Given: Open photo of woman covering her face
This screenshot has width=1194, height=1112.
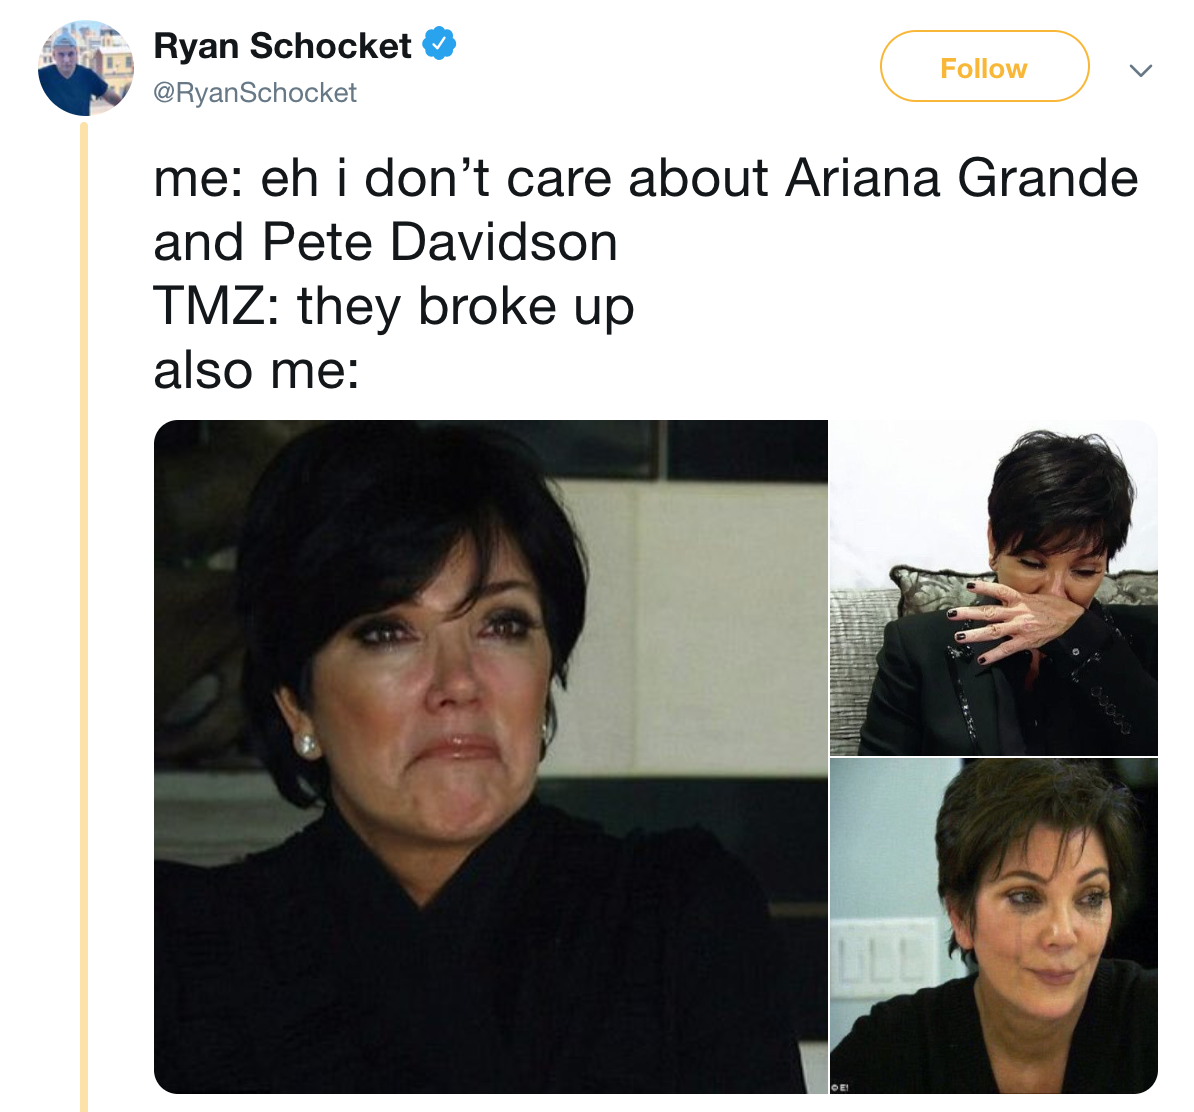Looking at the screenshot, I should click(x=994, y=587).
